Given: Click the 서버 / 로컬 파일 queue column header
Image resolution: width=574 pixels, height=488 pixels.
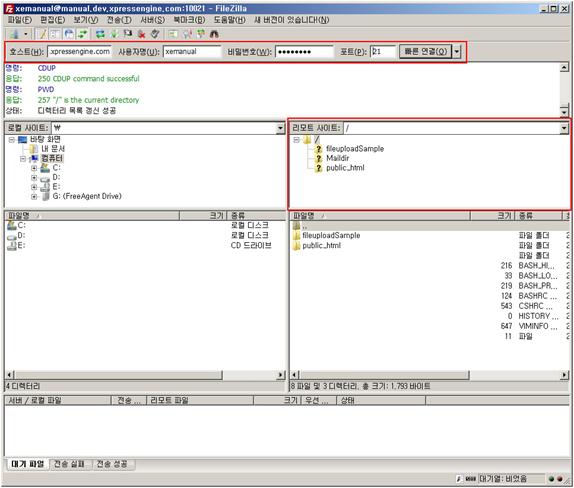Looking at the screenshot, I should point(58,401).
